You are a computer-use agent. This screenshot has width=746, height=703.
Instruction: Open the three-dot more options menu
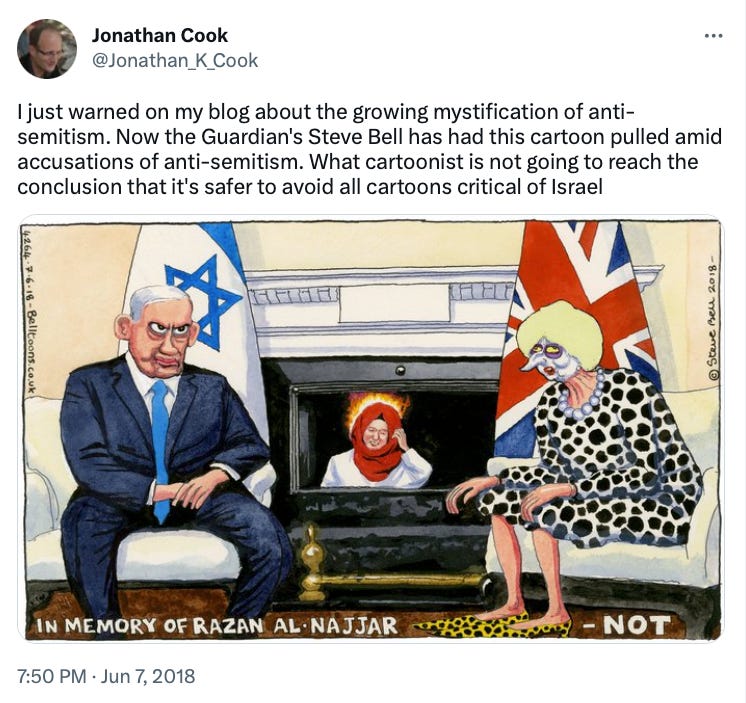[x=714, y=36]
